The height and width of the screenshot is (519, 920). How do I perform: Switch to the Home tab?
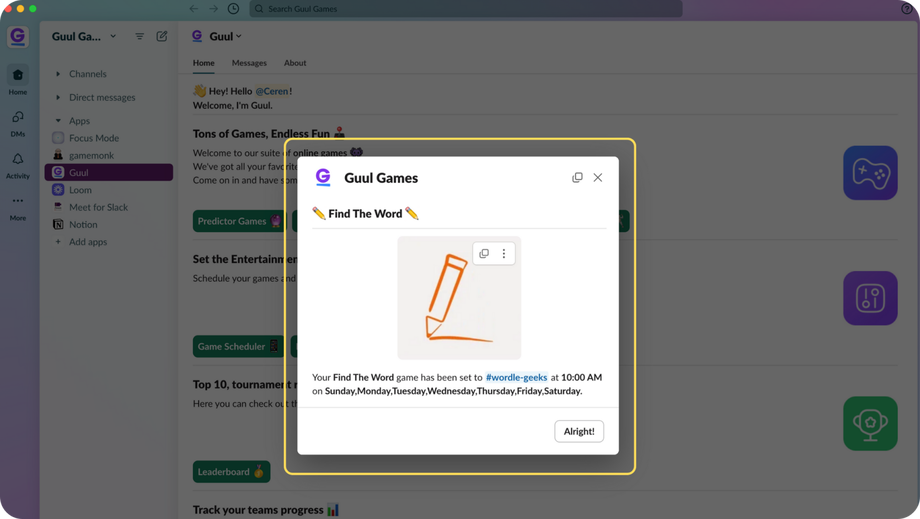[204, 63]
